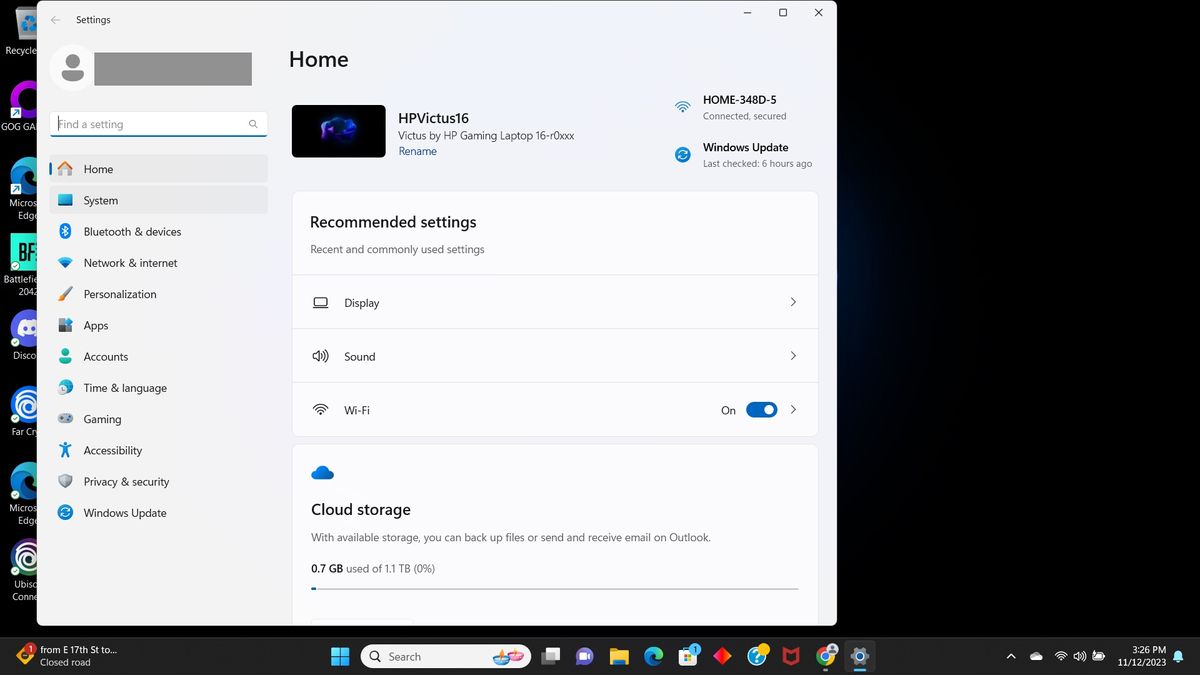This screenshot has width=1200, height=675.
Task: Click the Find a setting search box
Action: [x=155, y=123]
